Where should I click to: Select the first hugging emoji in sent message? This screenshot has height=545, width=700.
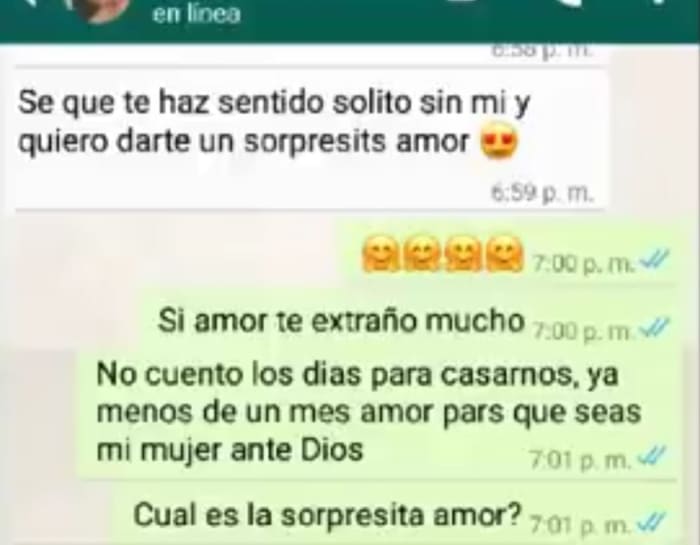382,254
